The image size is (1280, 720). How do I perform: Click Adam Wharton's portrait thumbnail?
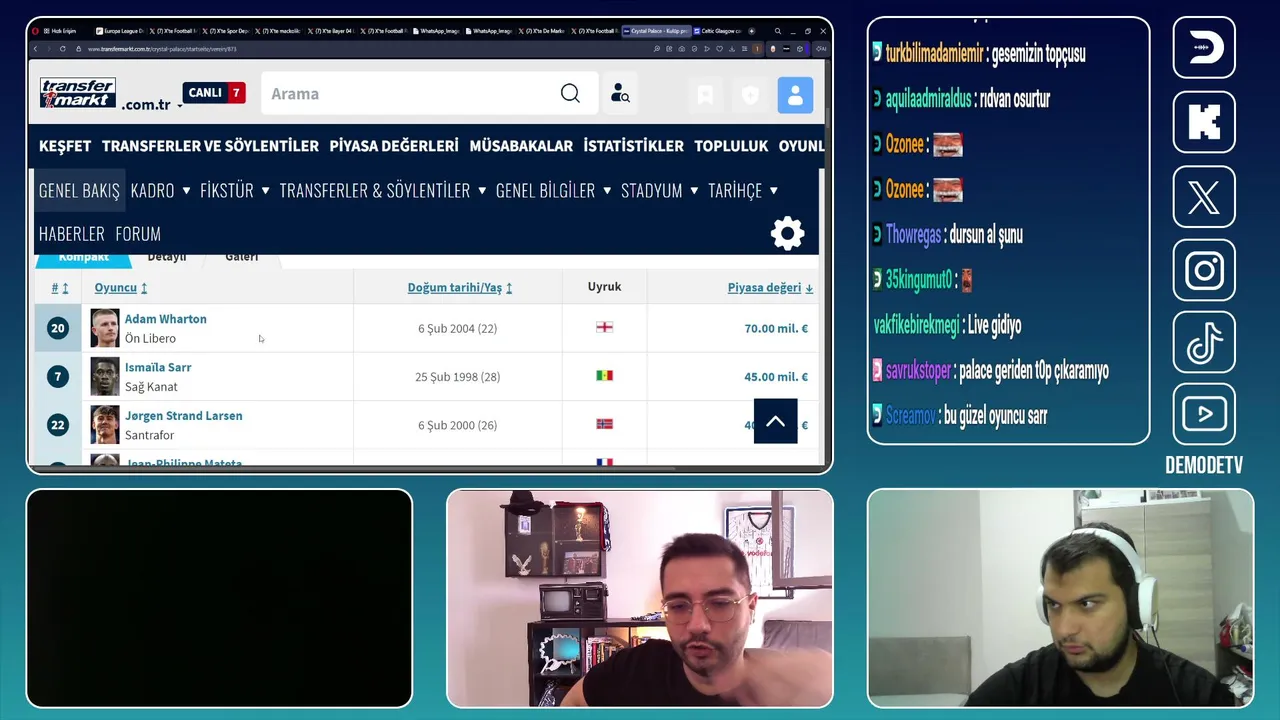[x=105, y=328]
